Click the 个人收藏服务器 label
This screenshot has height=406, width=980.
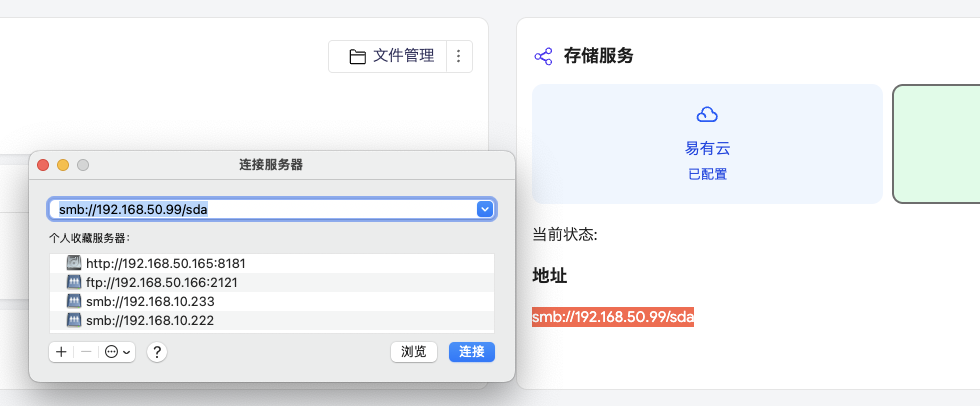click(x=90, y=238)
